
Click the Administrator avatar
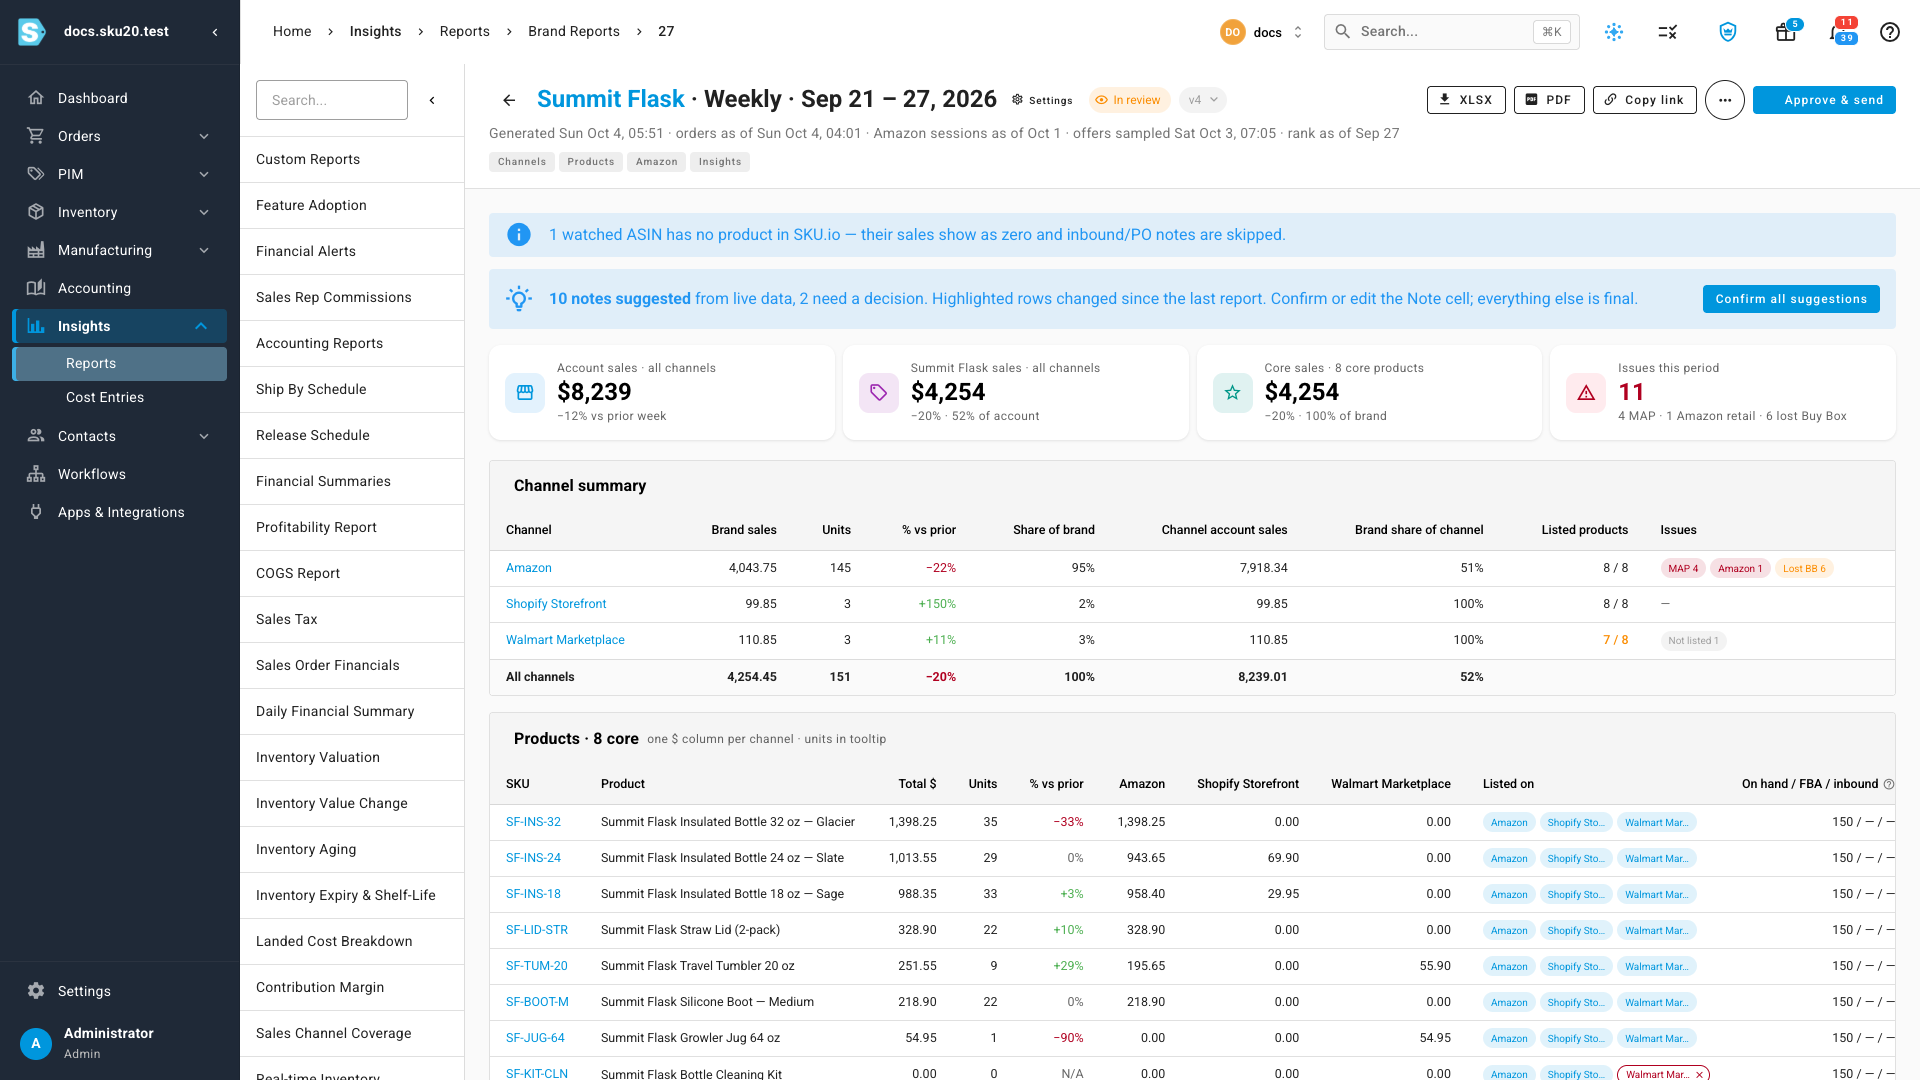[x=36, y=1044]
